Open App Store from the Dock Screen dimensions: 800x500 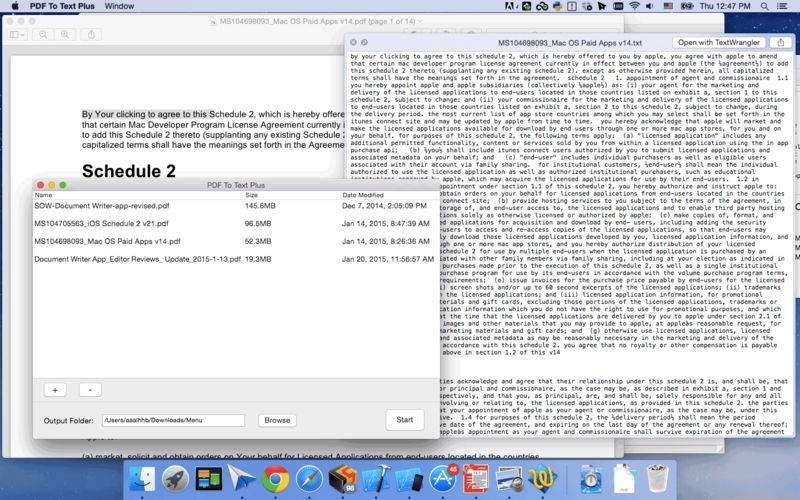pyautogui.click(x=443, y=480)
